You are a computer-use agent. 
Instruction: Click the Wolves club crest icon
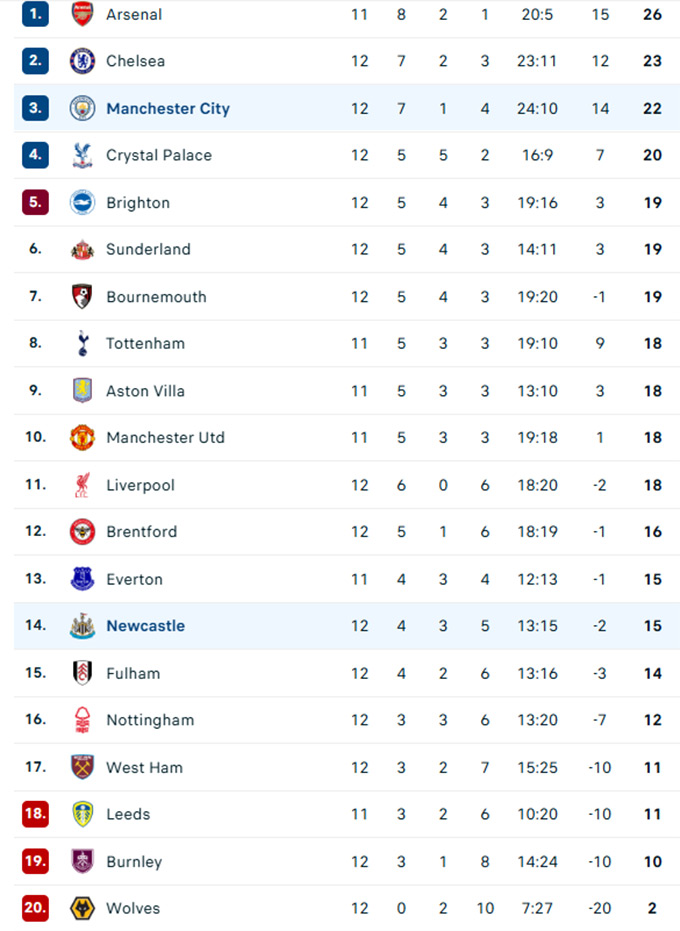82,908
